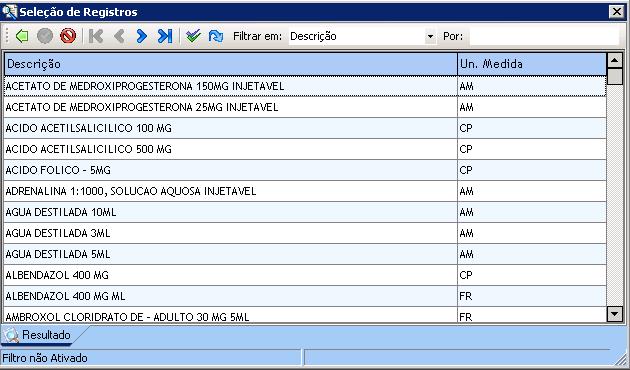
Task: Select ACIDO FOLICO - 5MG row
Action: (x=305, y=170)
